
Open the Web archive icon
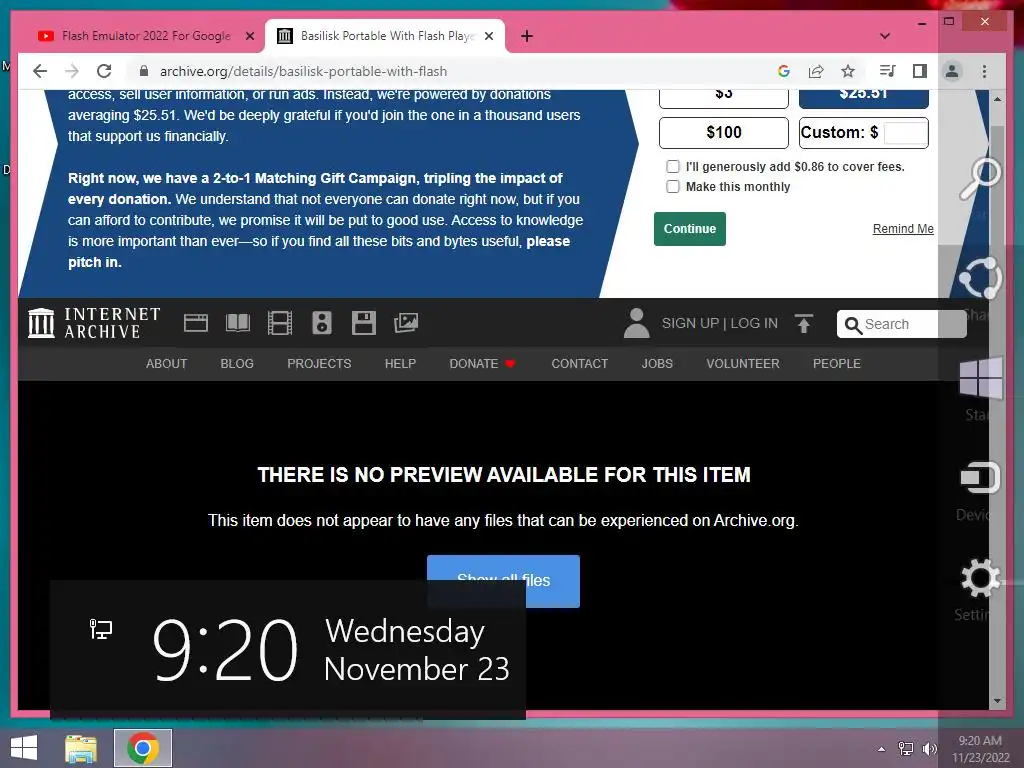196,323
